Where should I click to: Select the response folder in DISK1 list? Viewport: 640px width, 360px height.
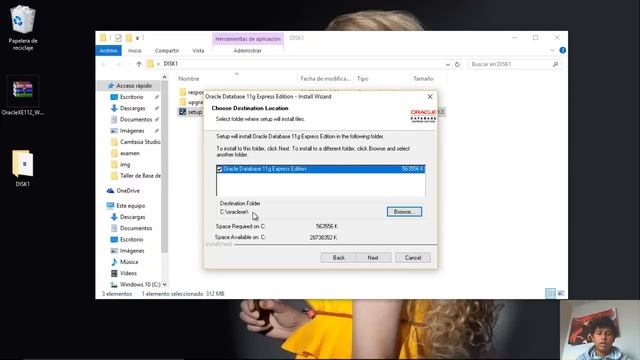click(191, 92)
